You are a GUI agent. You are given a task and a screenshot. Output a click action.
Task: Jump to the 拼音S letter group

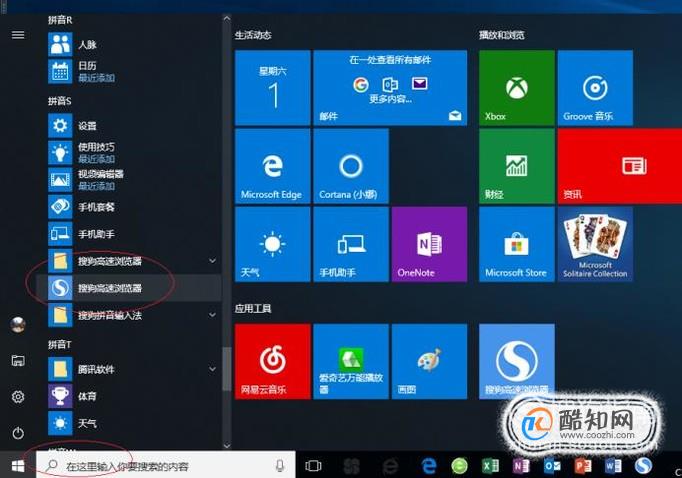coord(60,101)
